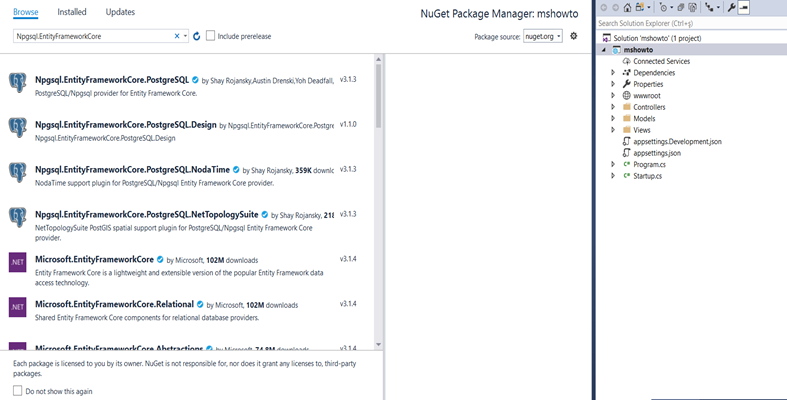
Task: Click the View Class Diagram branch icon
Action: click(x=709, y=7)
